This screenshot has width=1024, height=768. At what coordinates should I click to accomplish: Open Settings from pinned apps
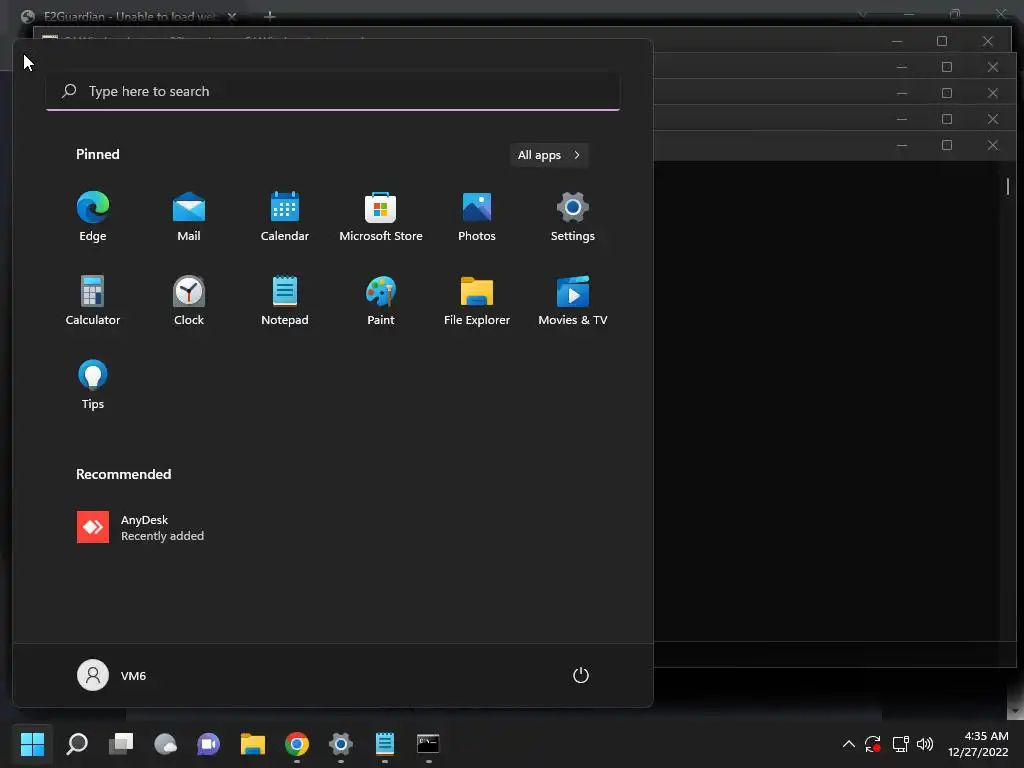[x=573, y=217]
